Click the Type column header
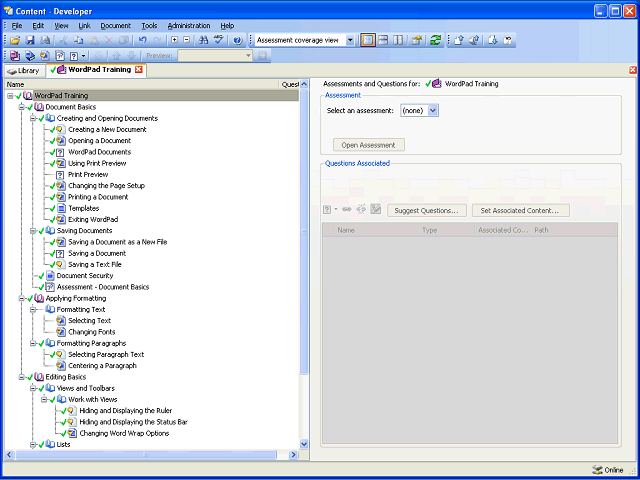640x480 pixels. (447, 230)
